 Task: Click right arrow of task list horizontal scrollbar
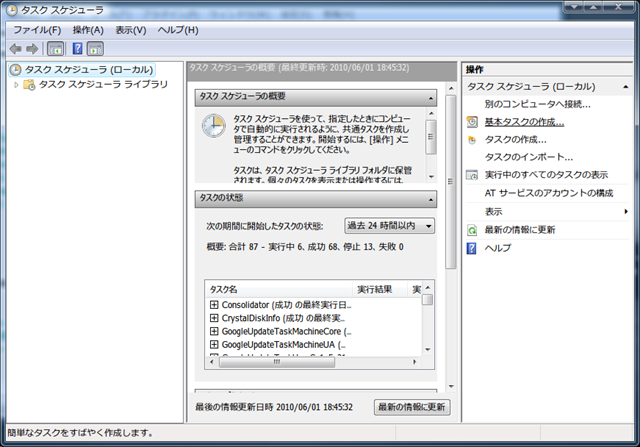[415, 362]
